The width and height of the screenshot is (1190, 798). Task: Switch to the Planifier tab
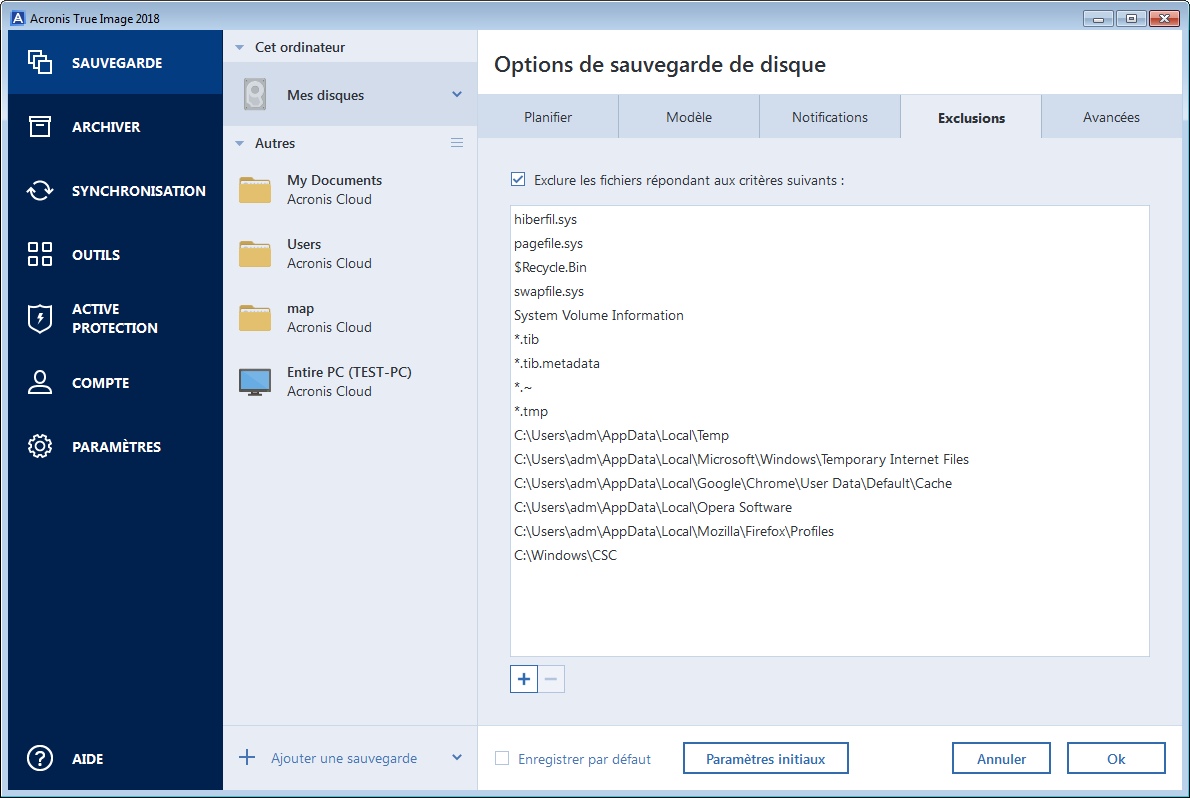pos(548,117)
